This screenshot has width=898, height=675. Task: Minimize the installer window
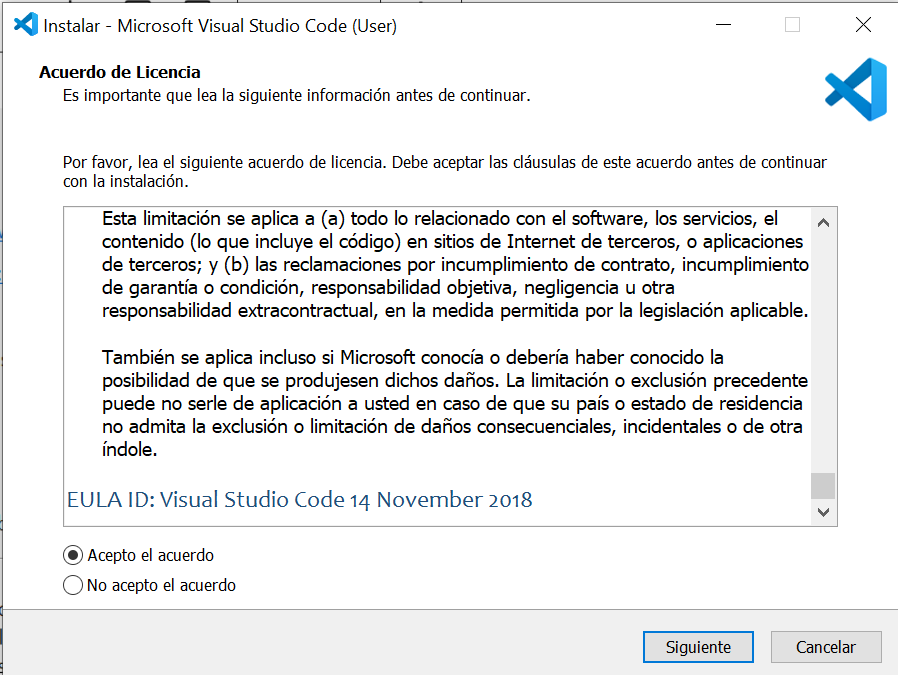tap(721, 26)
